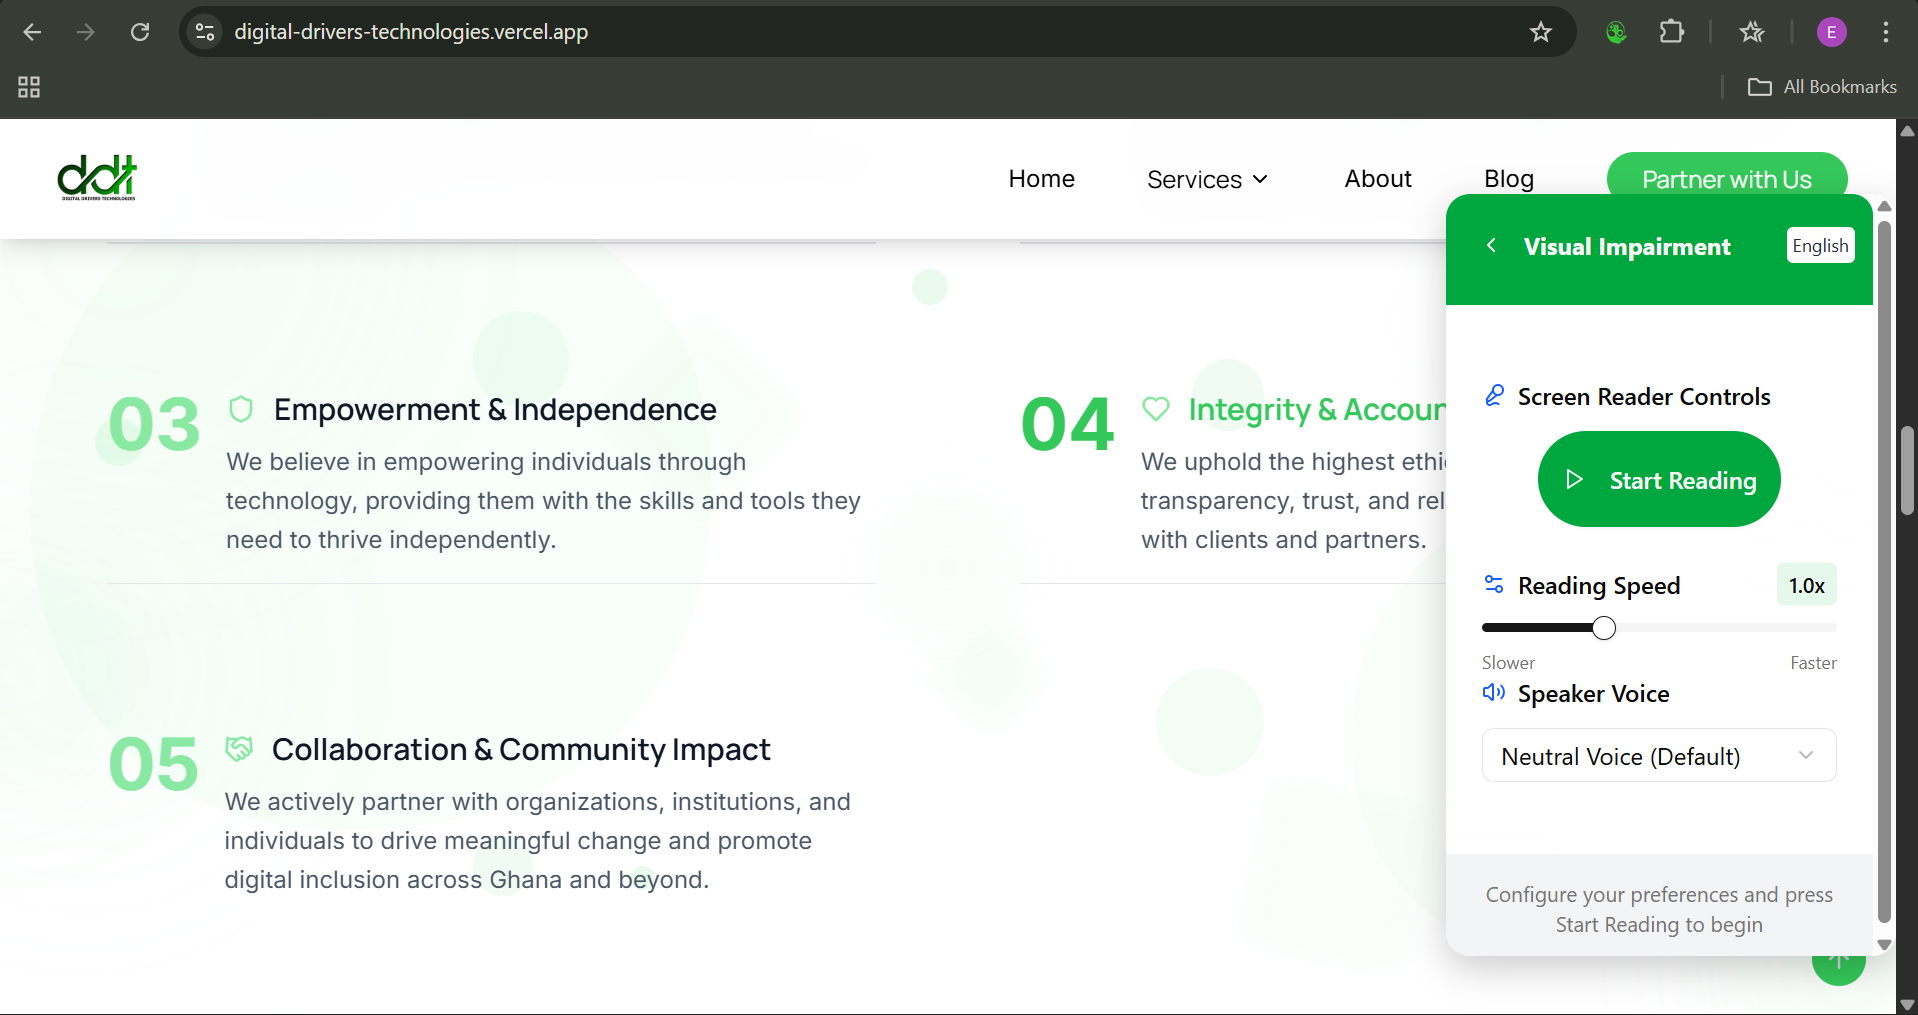Click the Speaker Voice audio icon
Image resolution: width=1918 pixels, height=1015 pixels.
tap(1494, 692)
